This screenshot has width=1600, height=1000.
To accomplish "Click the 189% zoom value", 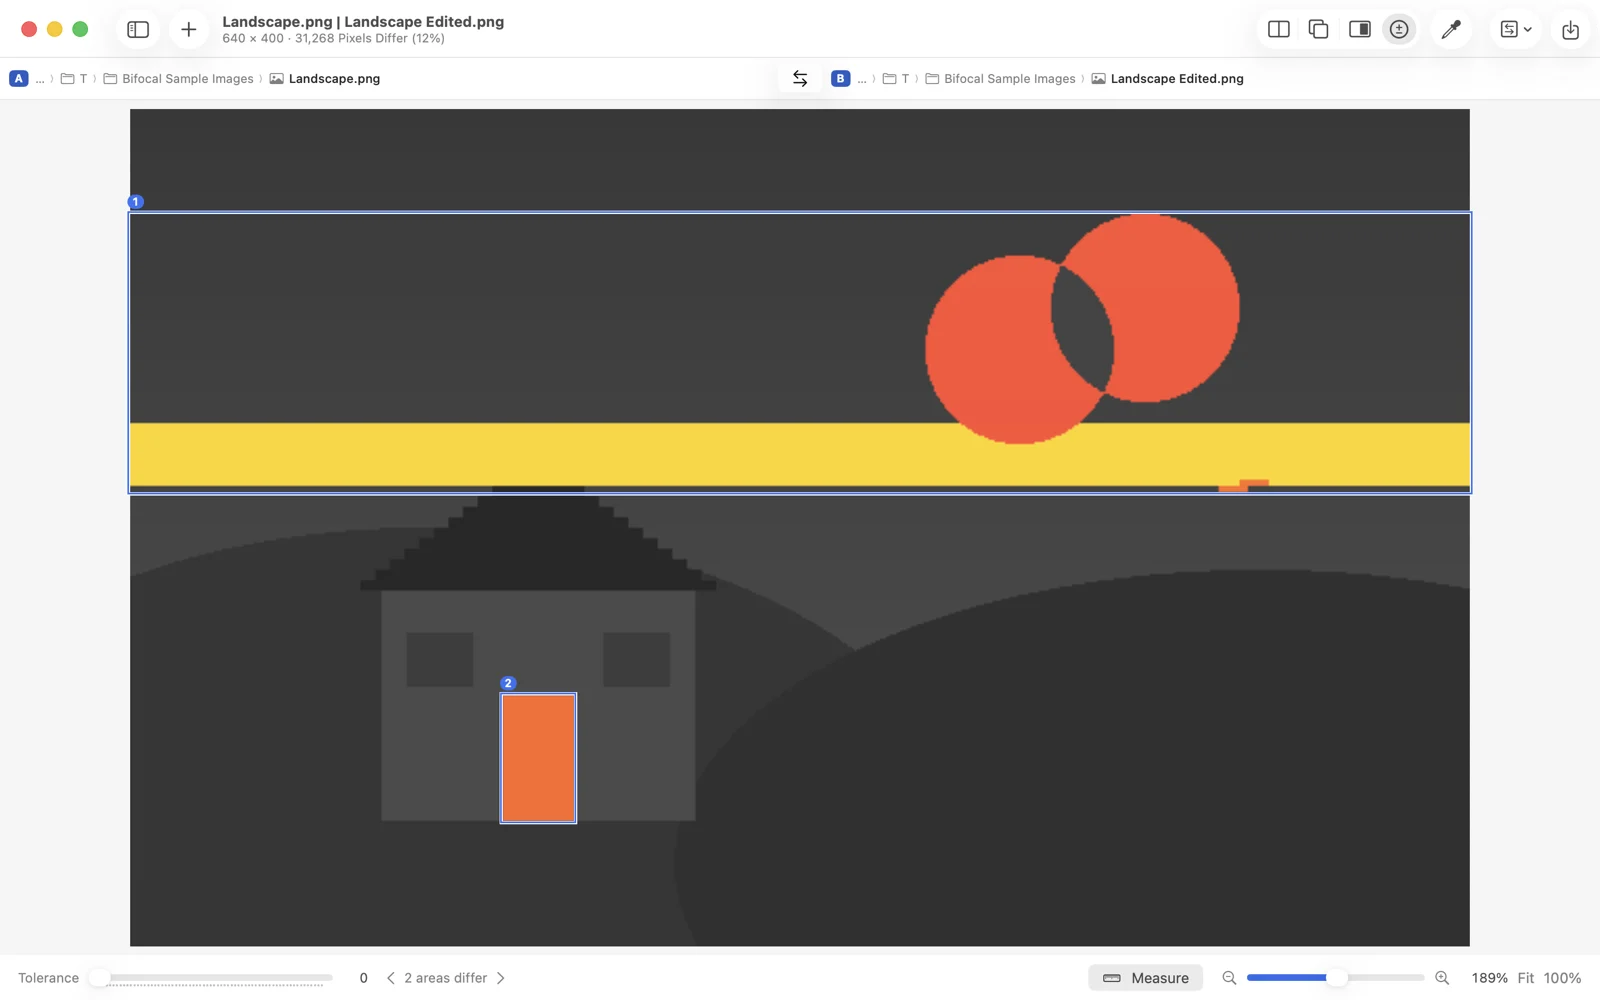I will tap(1489, 978).
